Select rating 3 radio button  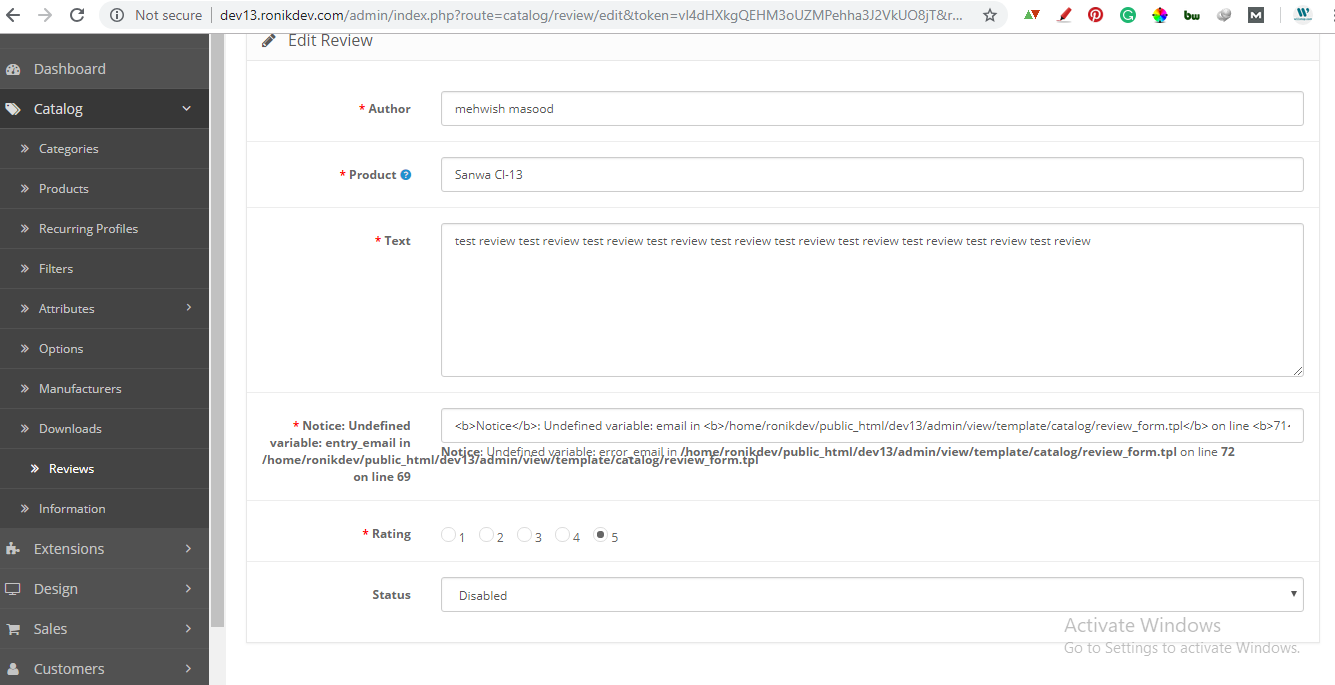pyautogui.click(x=524, y=535)
